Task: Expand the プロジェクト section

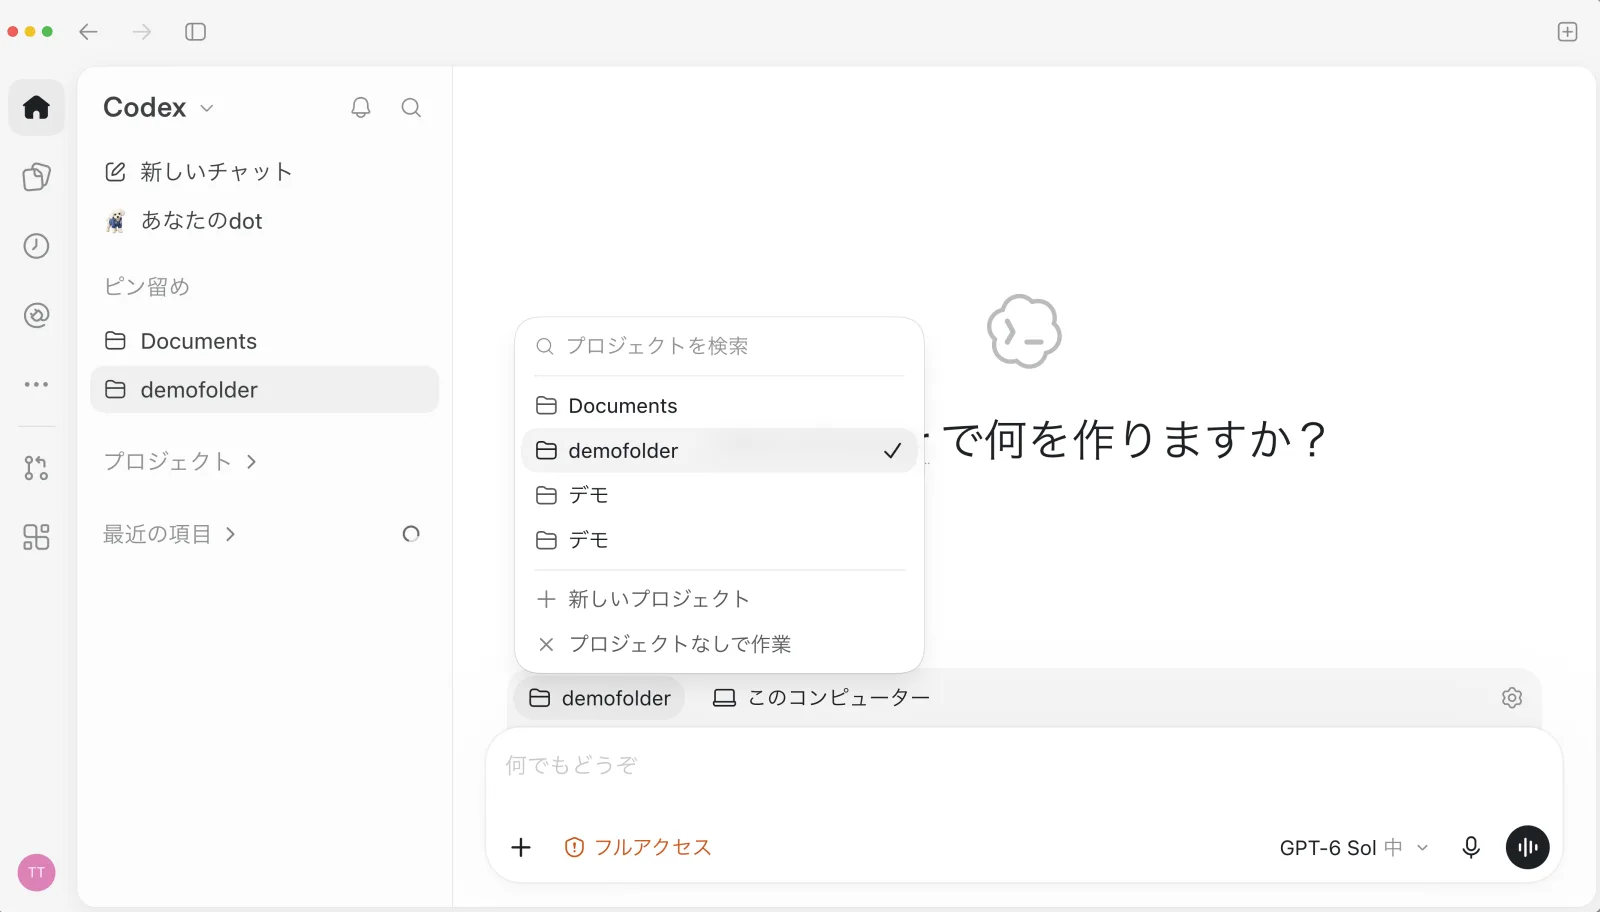Action: 180,461
